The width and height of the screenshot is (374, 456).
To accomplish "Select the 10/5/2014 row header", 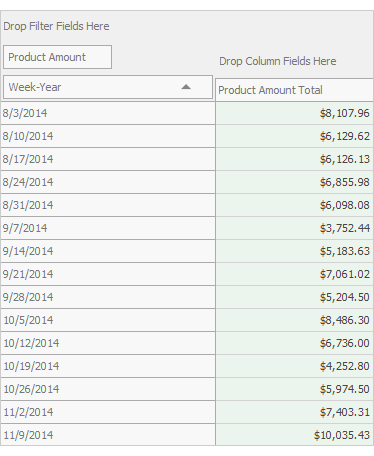I will (108, 320).
